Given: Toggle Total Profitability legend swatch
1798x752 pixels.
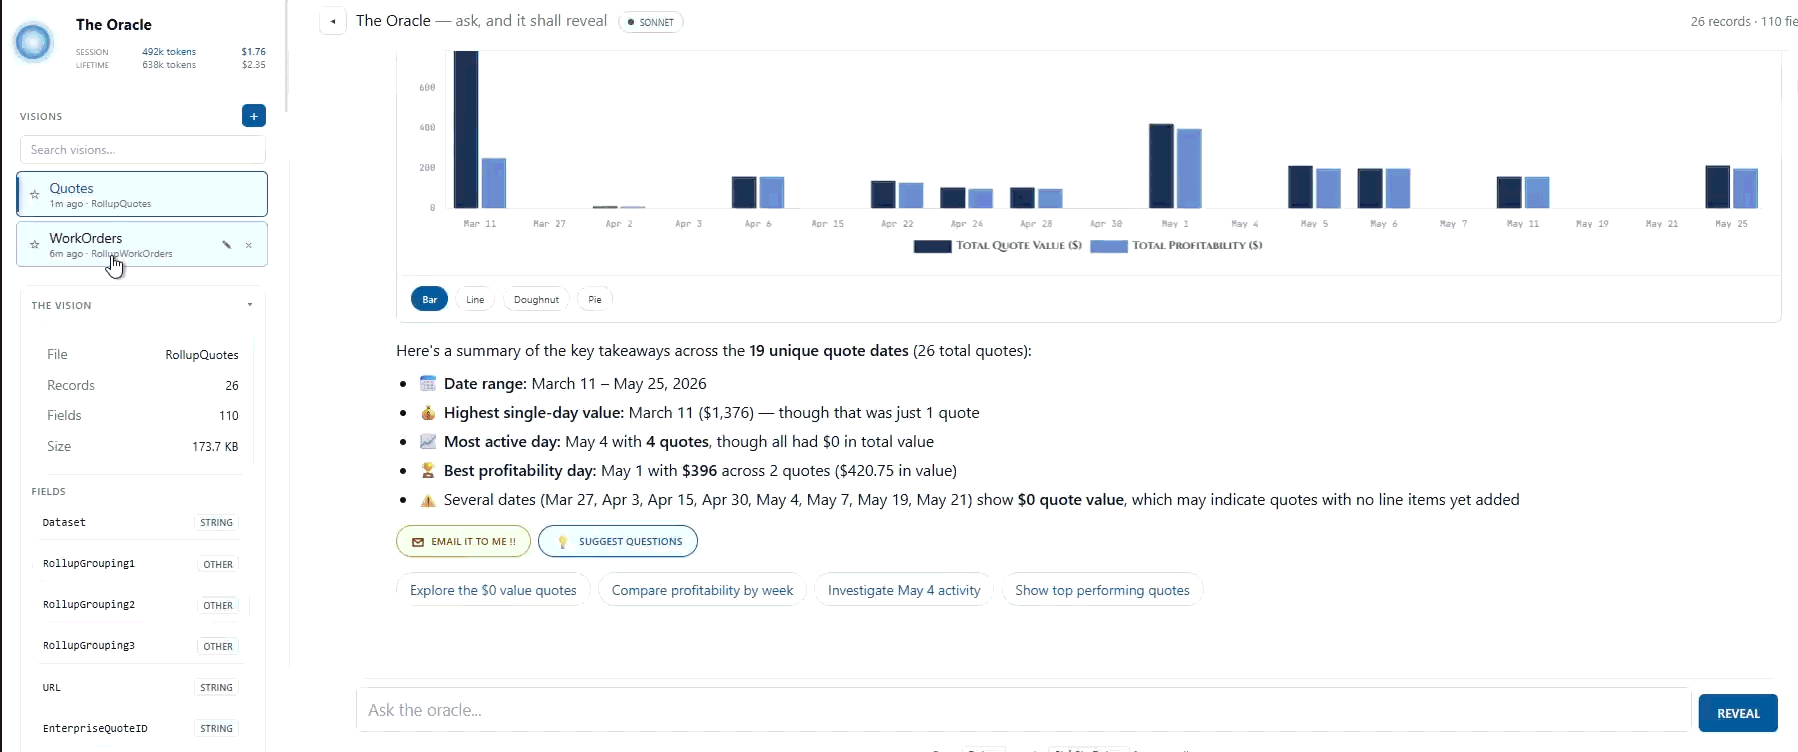Looking at the screenshot, I should click(1109, 246).
